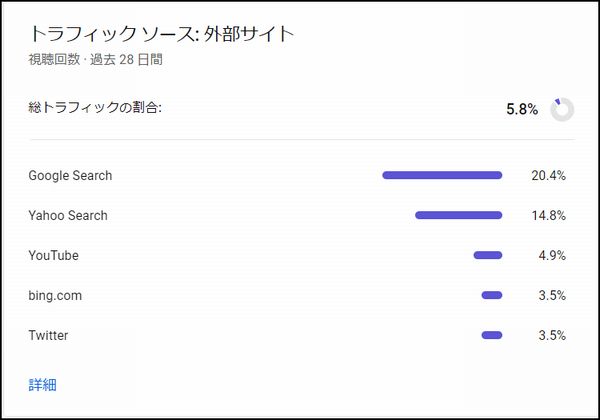Click the traffic share donut chart icon
Viewport: 600px width, 420px height.
(562, 109)
